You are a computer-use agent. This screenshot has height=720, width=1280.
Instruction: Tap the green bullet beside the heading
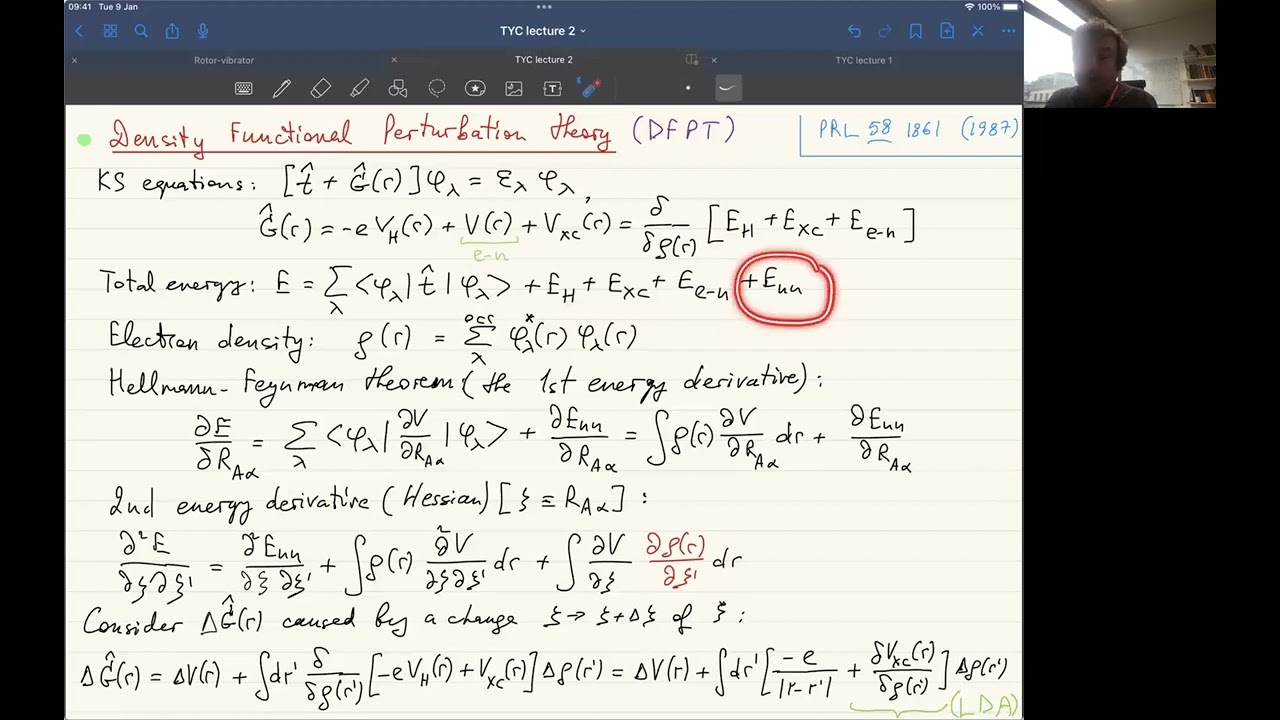point(84,140)
